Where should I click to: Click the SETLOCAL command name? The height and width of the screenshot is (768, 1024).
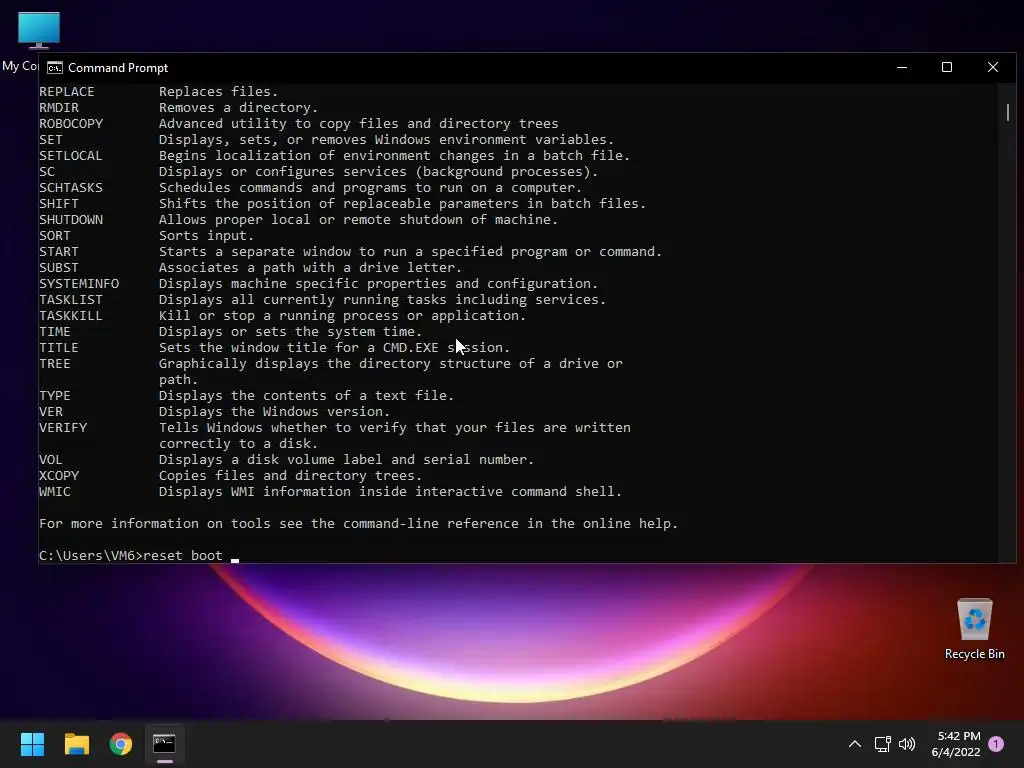[71, 155]
